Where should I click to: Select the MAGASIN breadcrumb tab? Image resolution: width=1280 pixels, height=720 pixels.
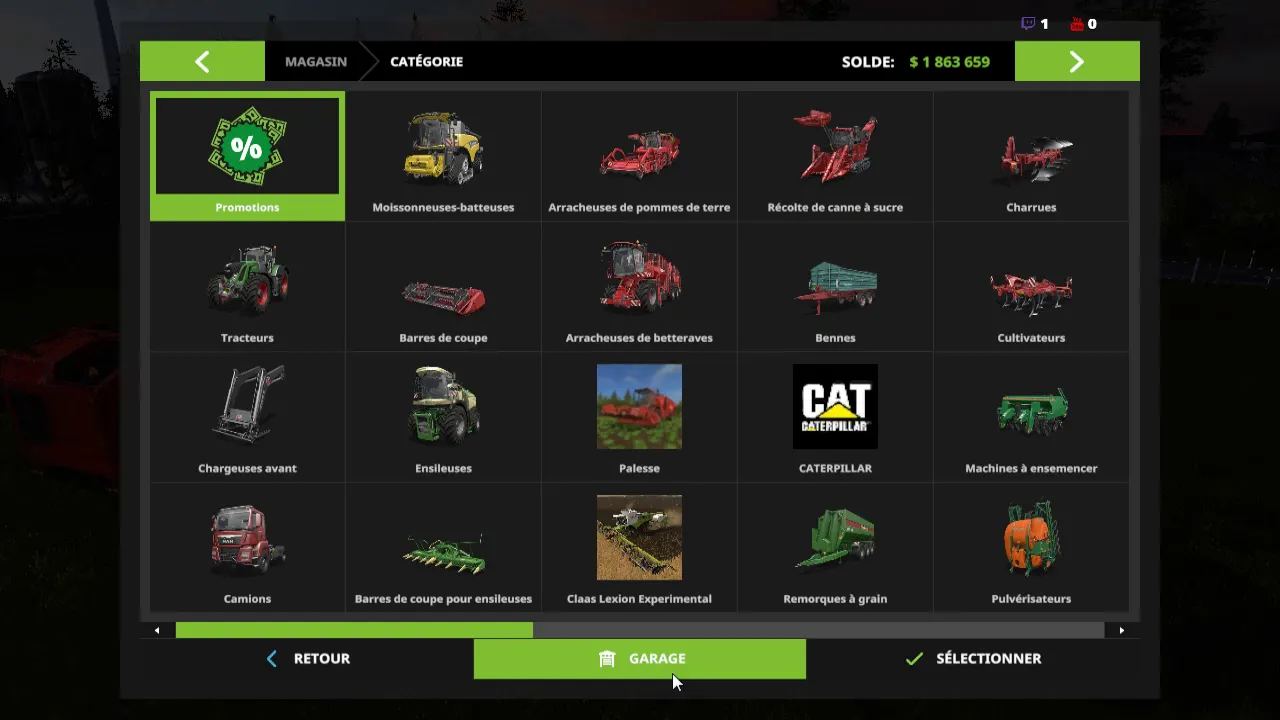point(316,61)
